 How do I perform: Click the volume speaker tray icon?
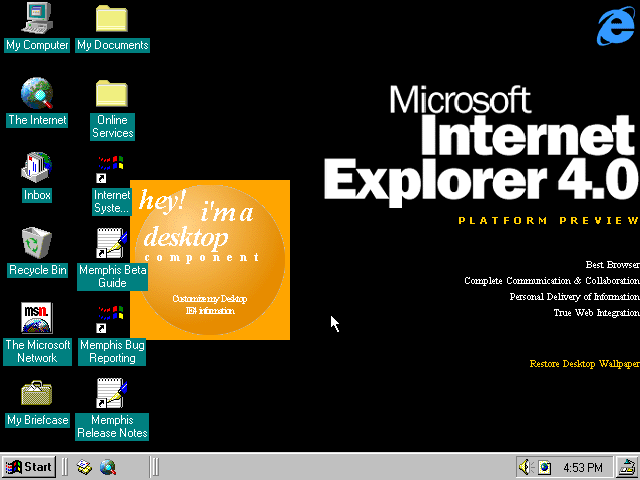(x=526, y=467)
